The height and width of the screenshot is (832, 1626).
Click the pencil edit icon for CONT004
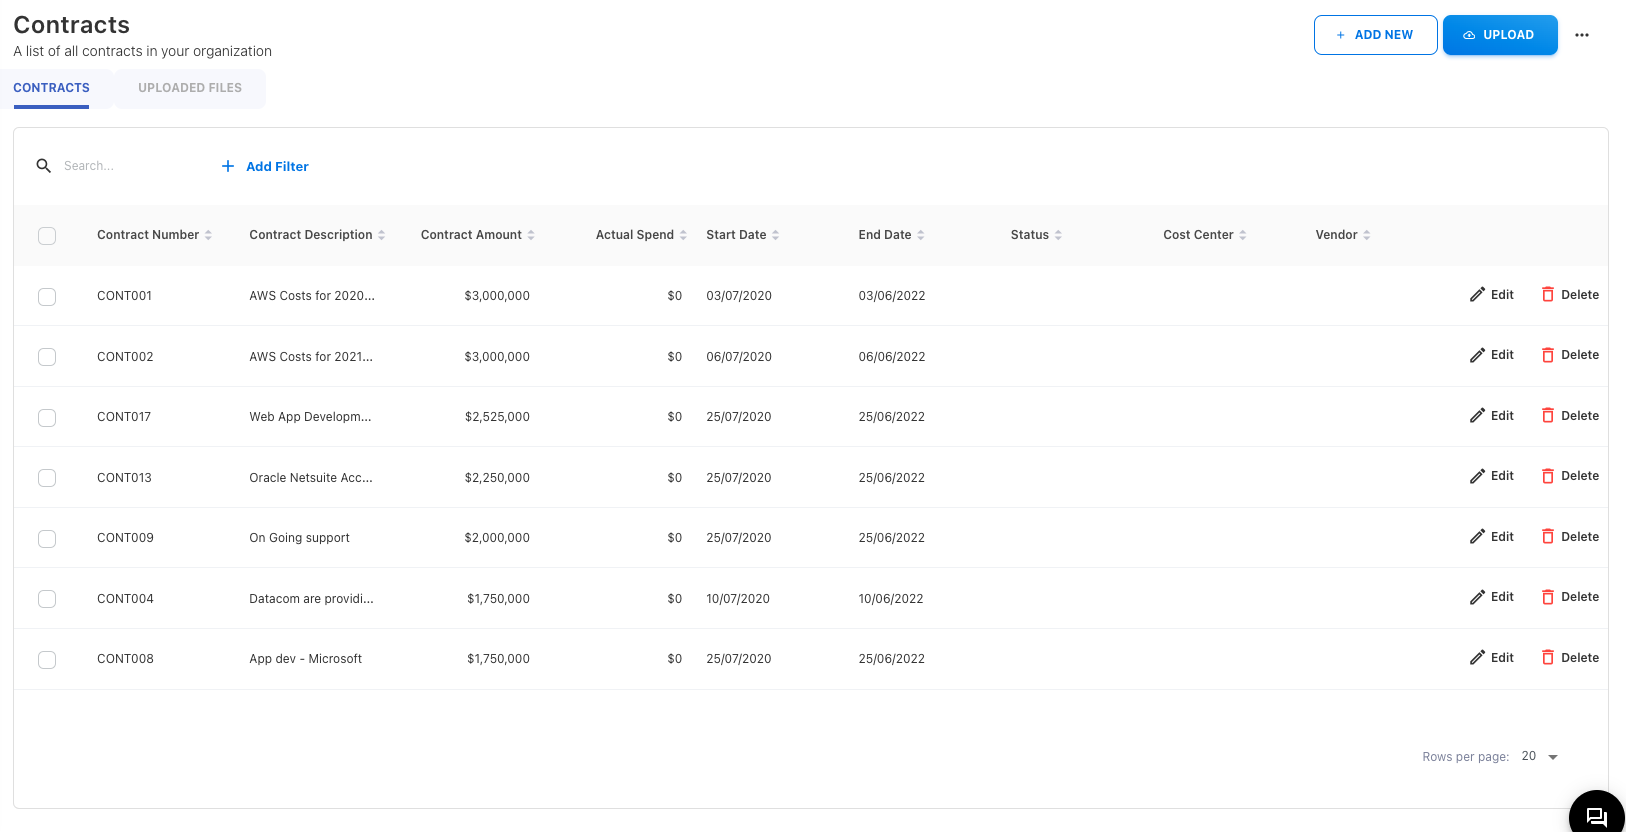pyautogui.click(x=1477, y=597)
